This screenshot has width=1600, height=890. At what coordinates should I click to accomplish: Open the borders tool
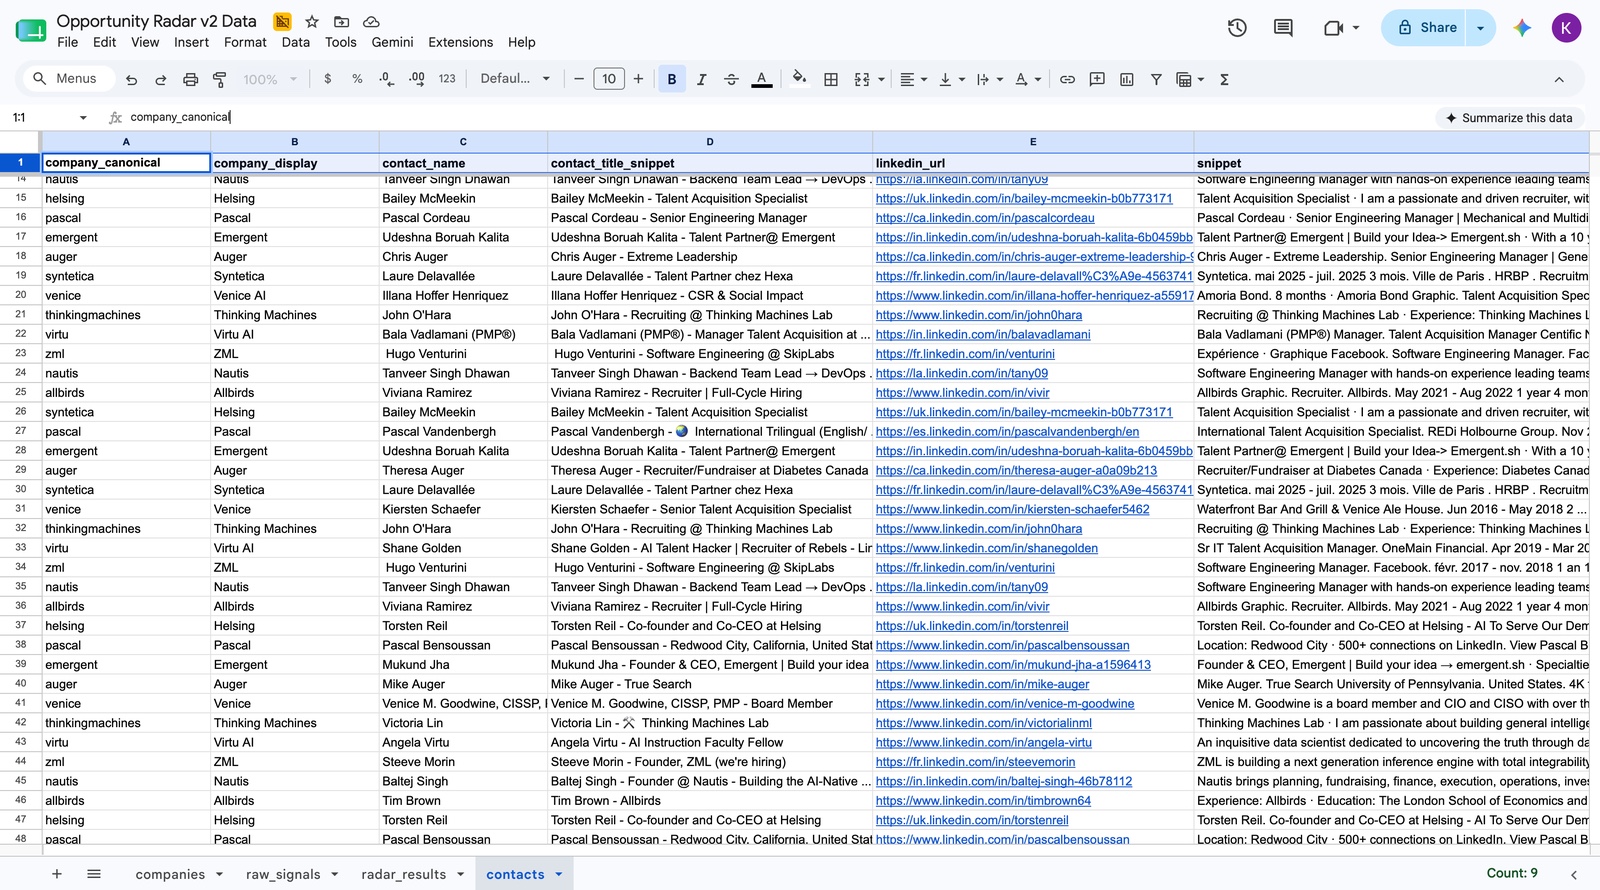831,79
